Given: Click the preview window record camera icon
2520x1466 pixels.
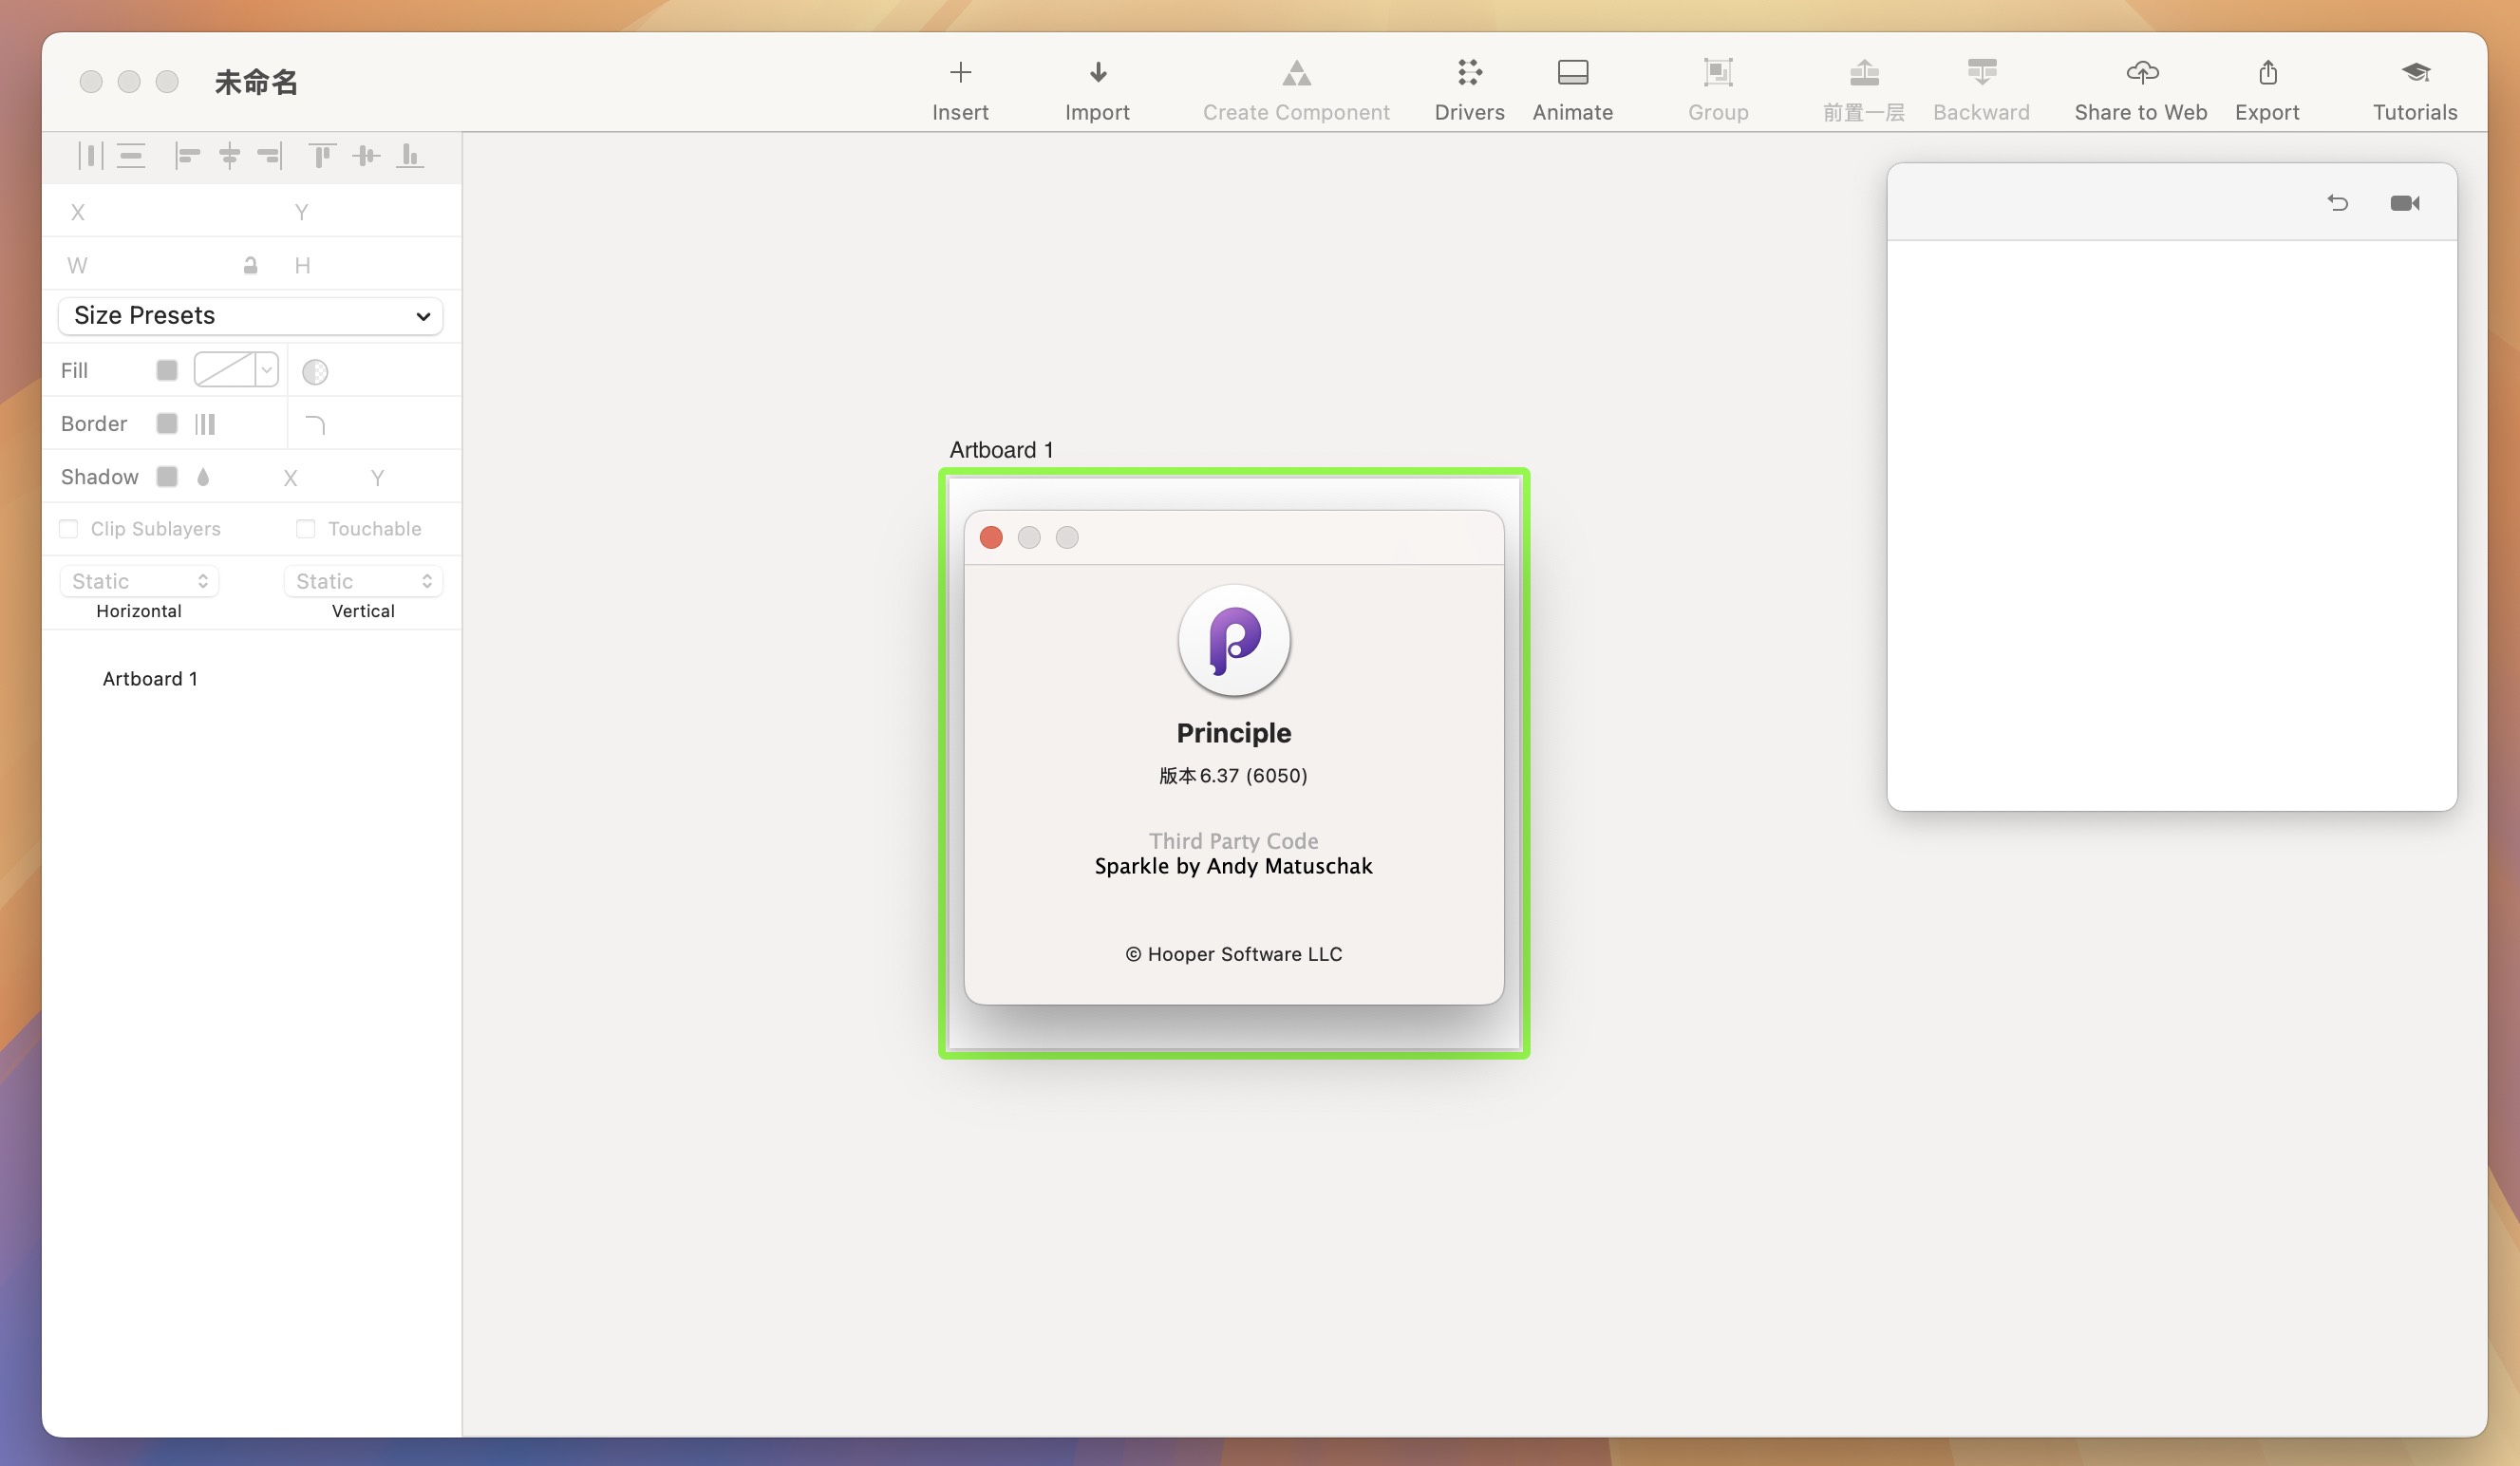Looking at the screenshot, I should coord(2405,203).
